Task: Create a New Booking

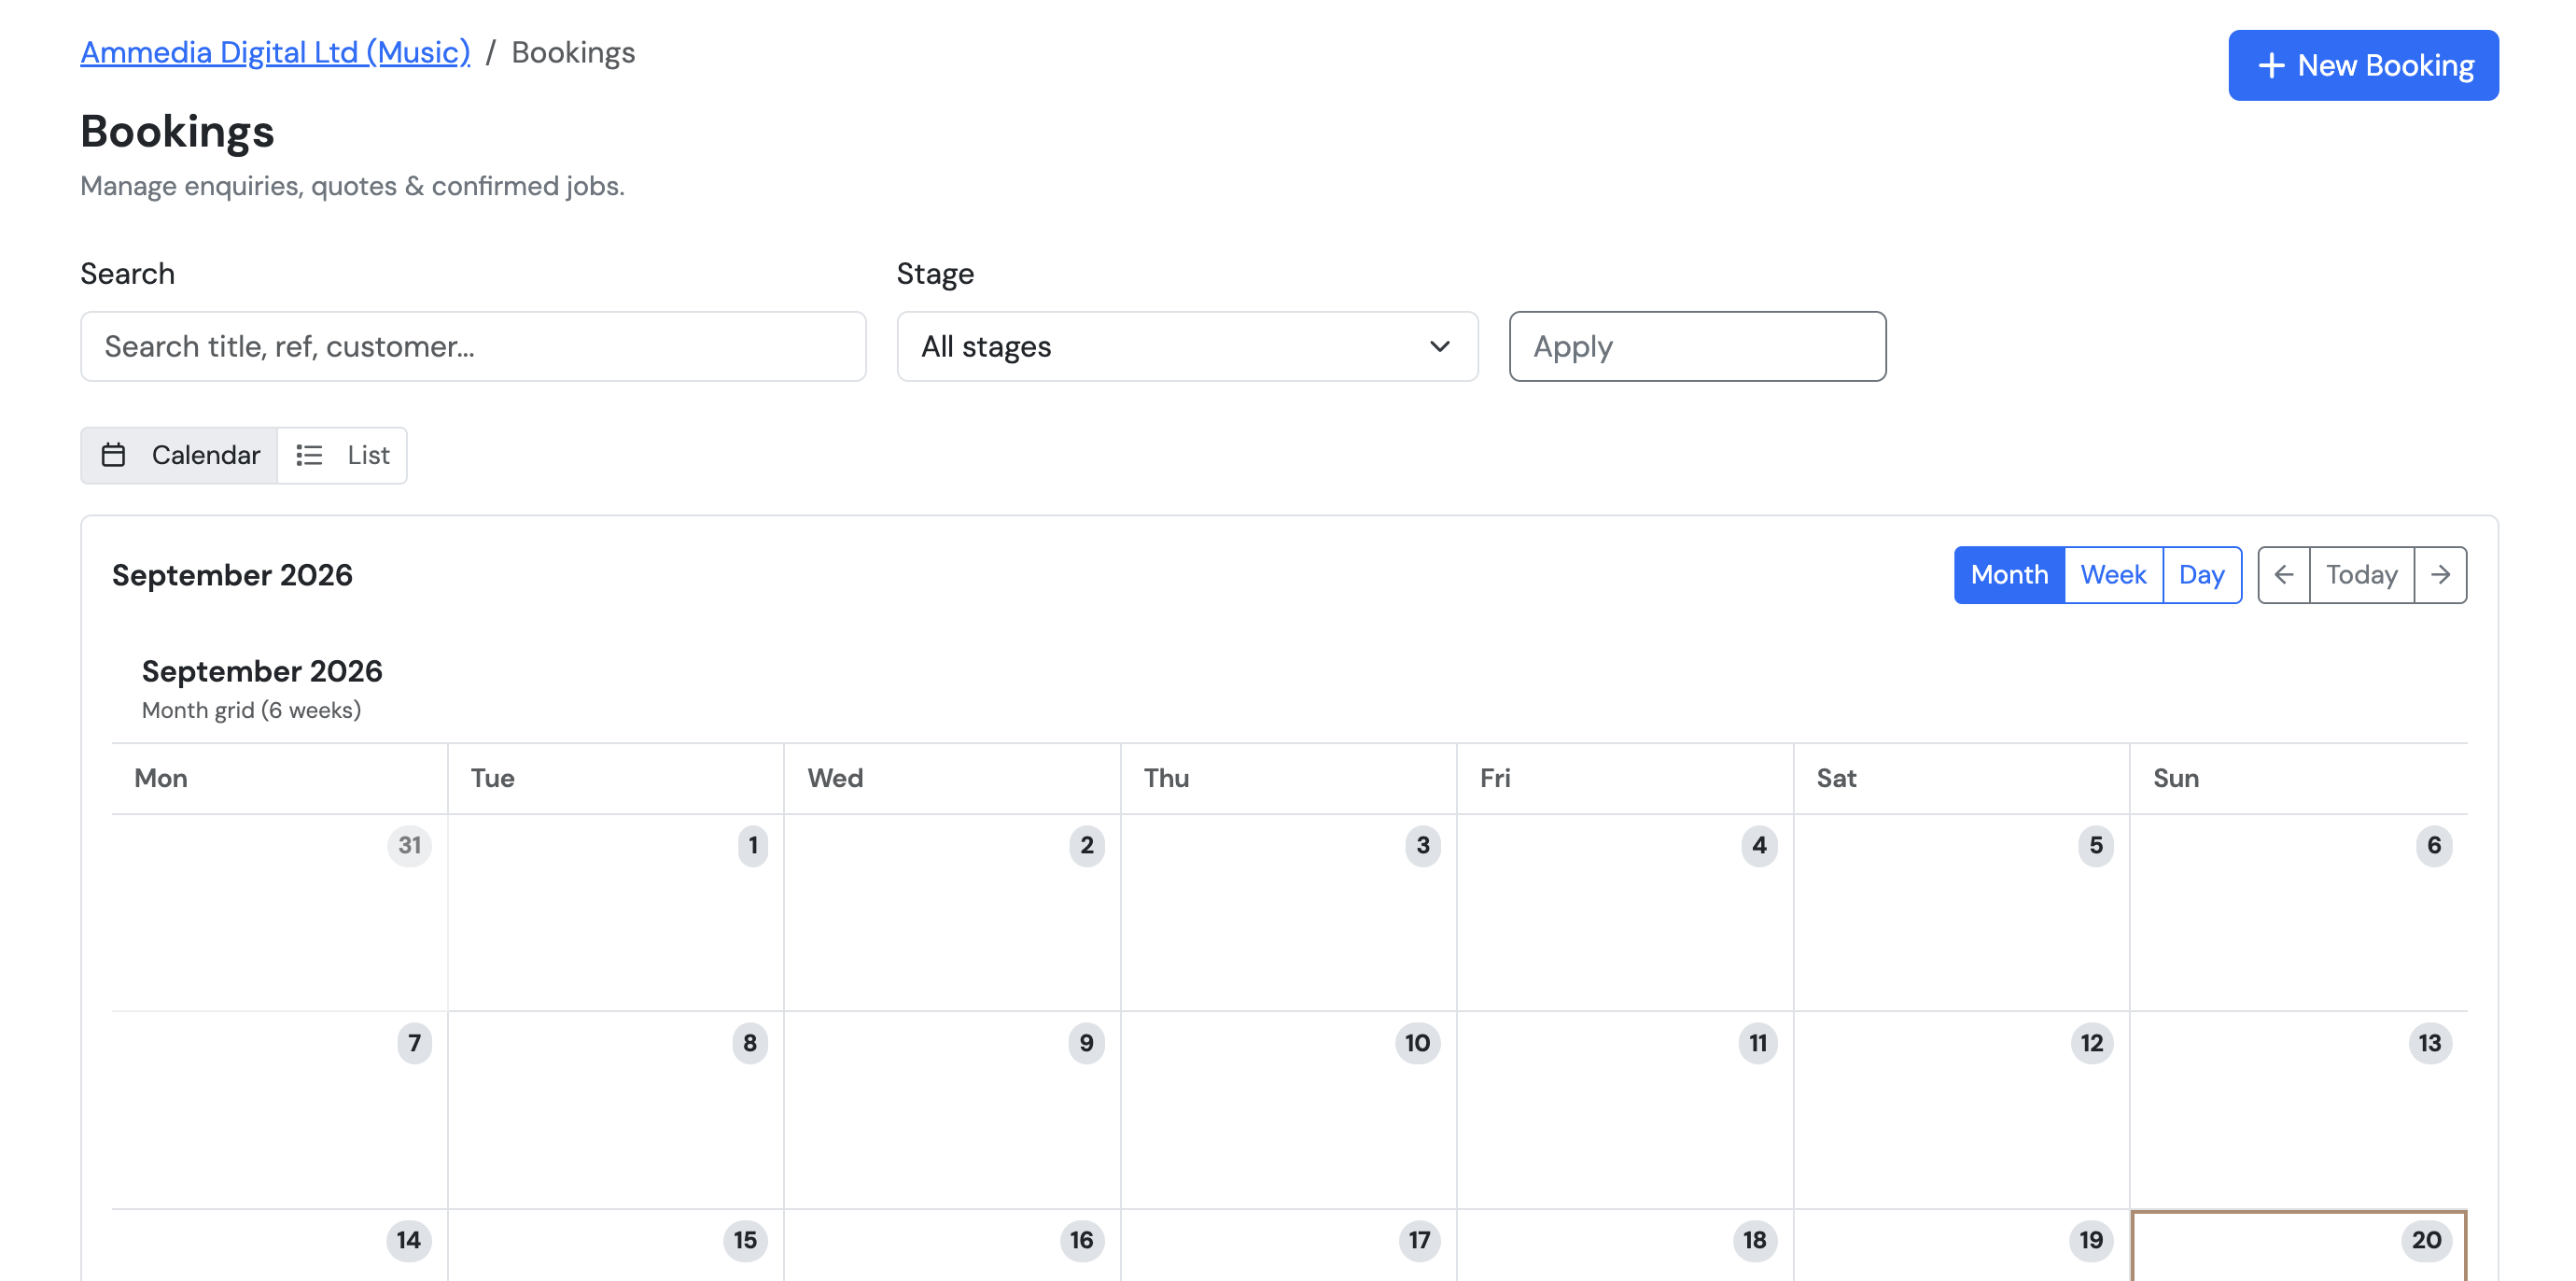Action: click(x=2363, y=65)
